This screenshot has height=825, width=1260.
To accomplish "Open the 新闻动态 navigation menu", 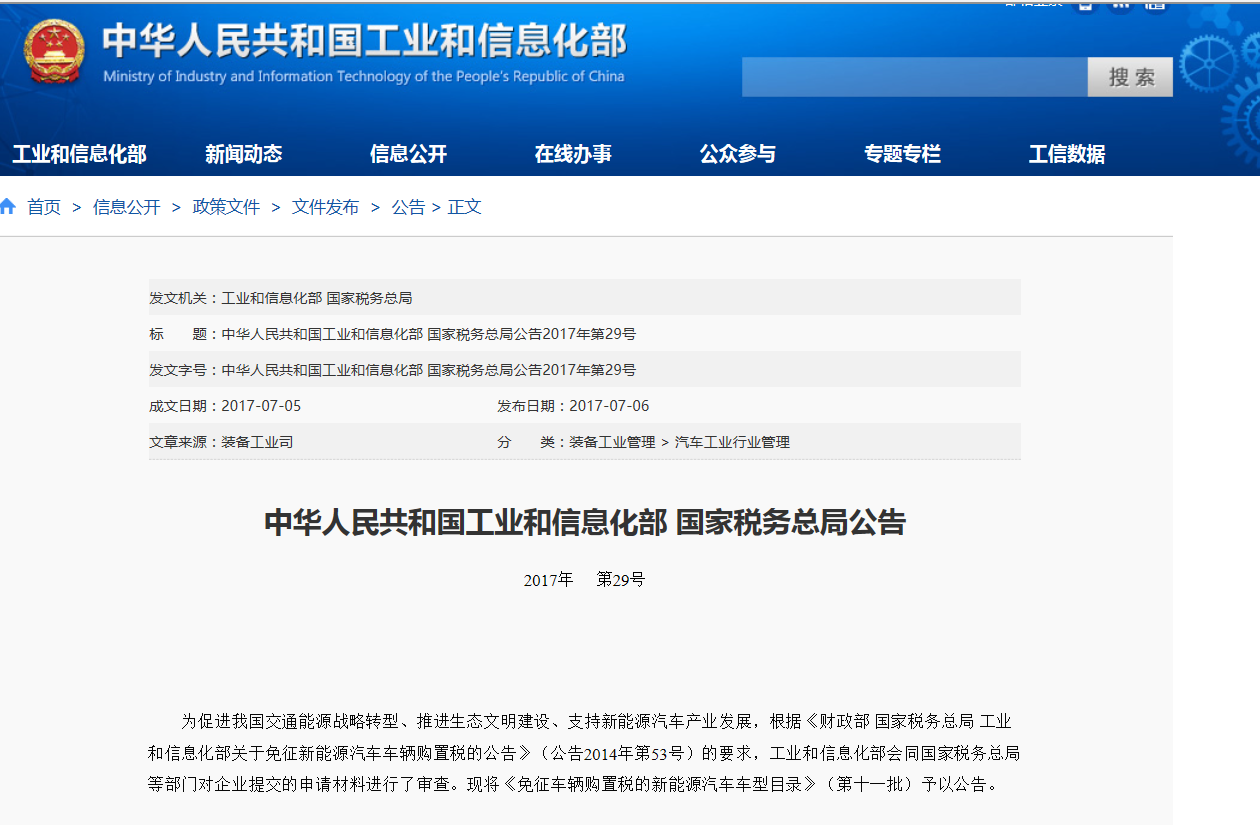I will (242, 153).
